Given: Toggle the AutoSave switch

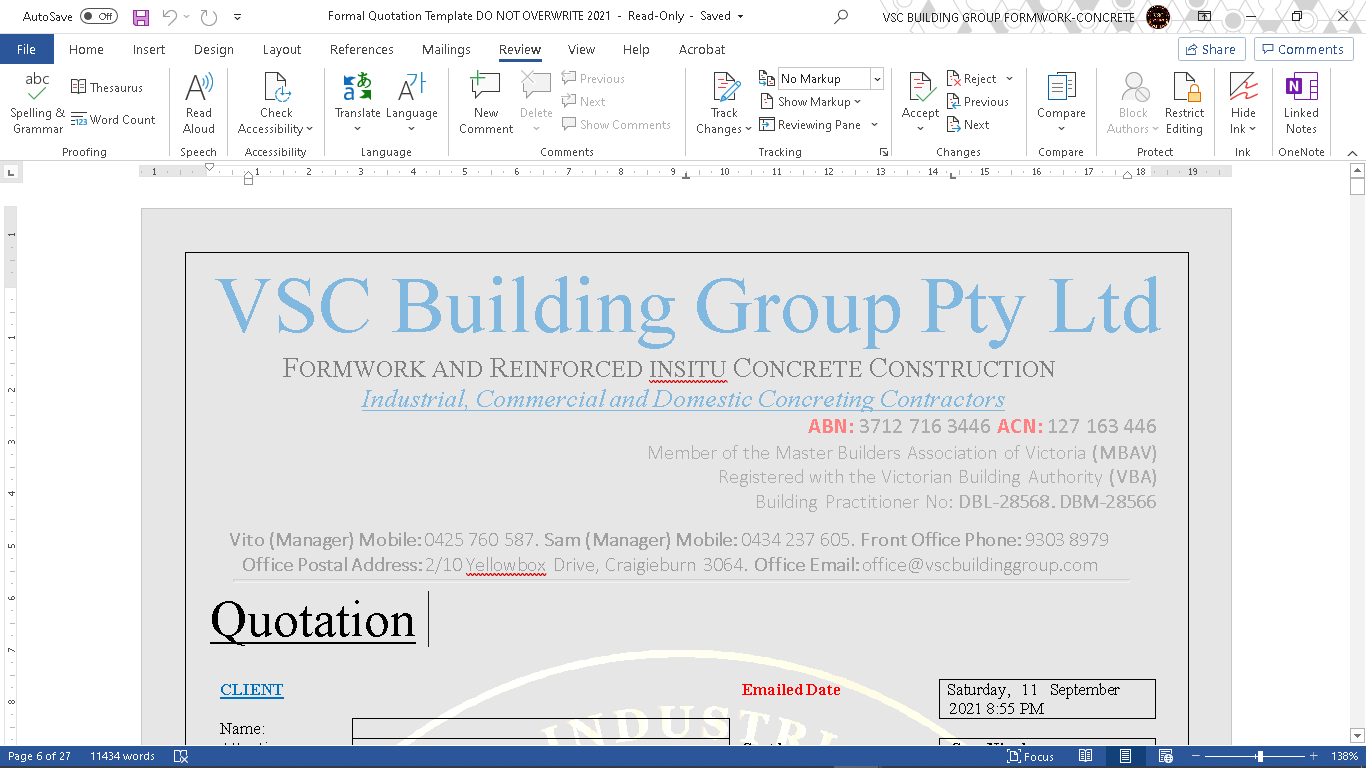Looking at the screenshot, I should 99,17.
